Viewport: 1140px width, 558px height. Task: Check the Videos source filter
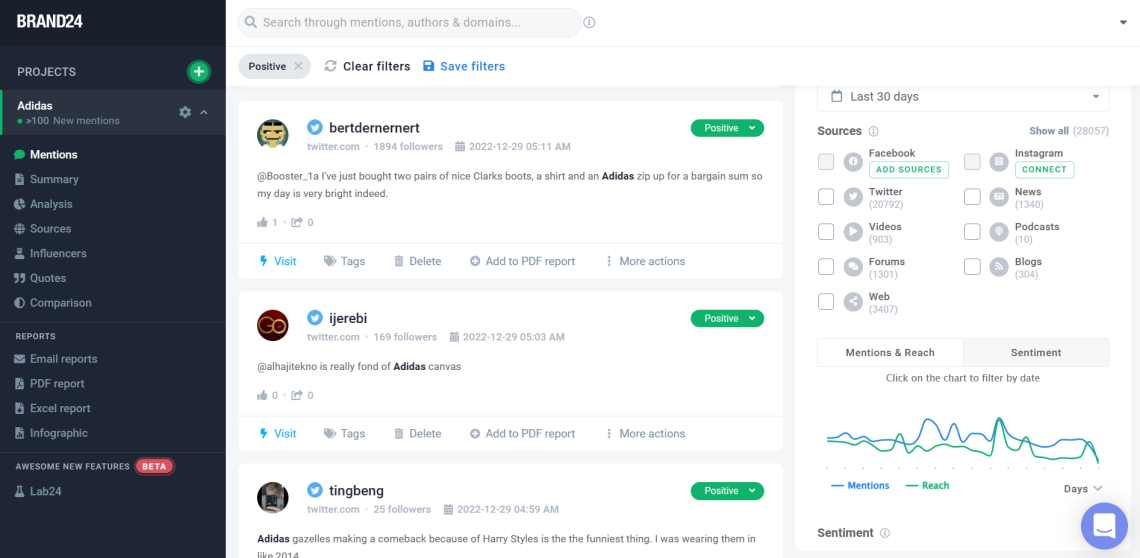(826, 232)
